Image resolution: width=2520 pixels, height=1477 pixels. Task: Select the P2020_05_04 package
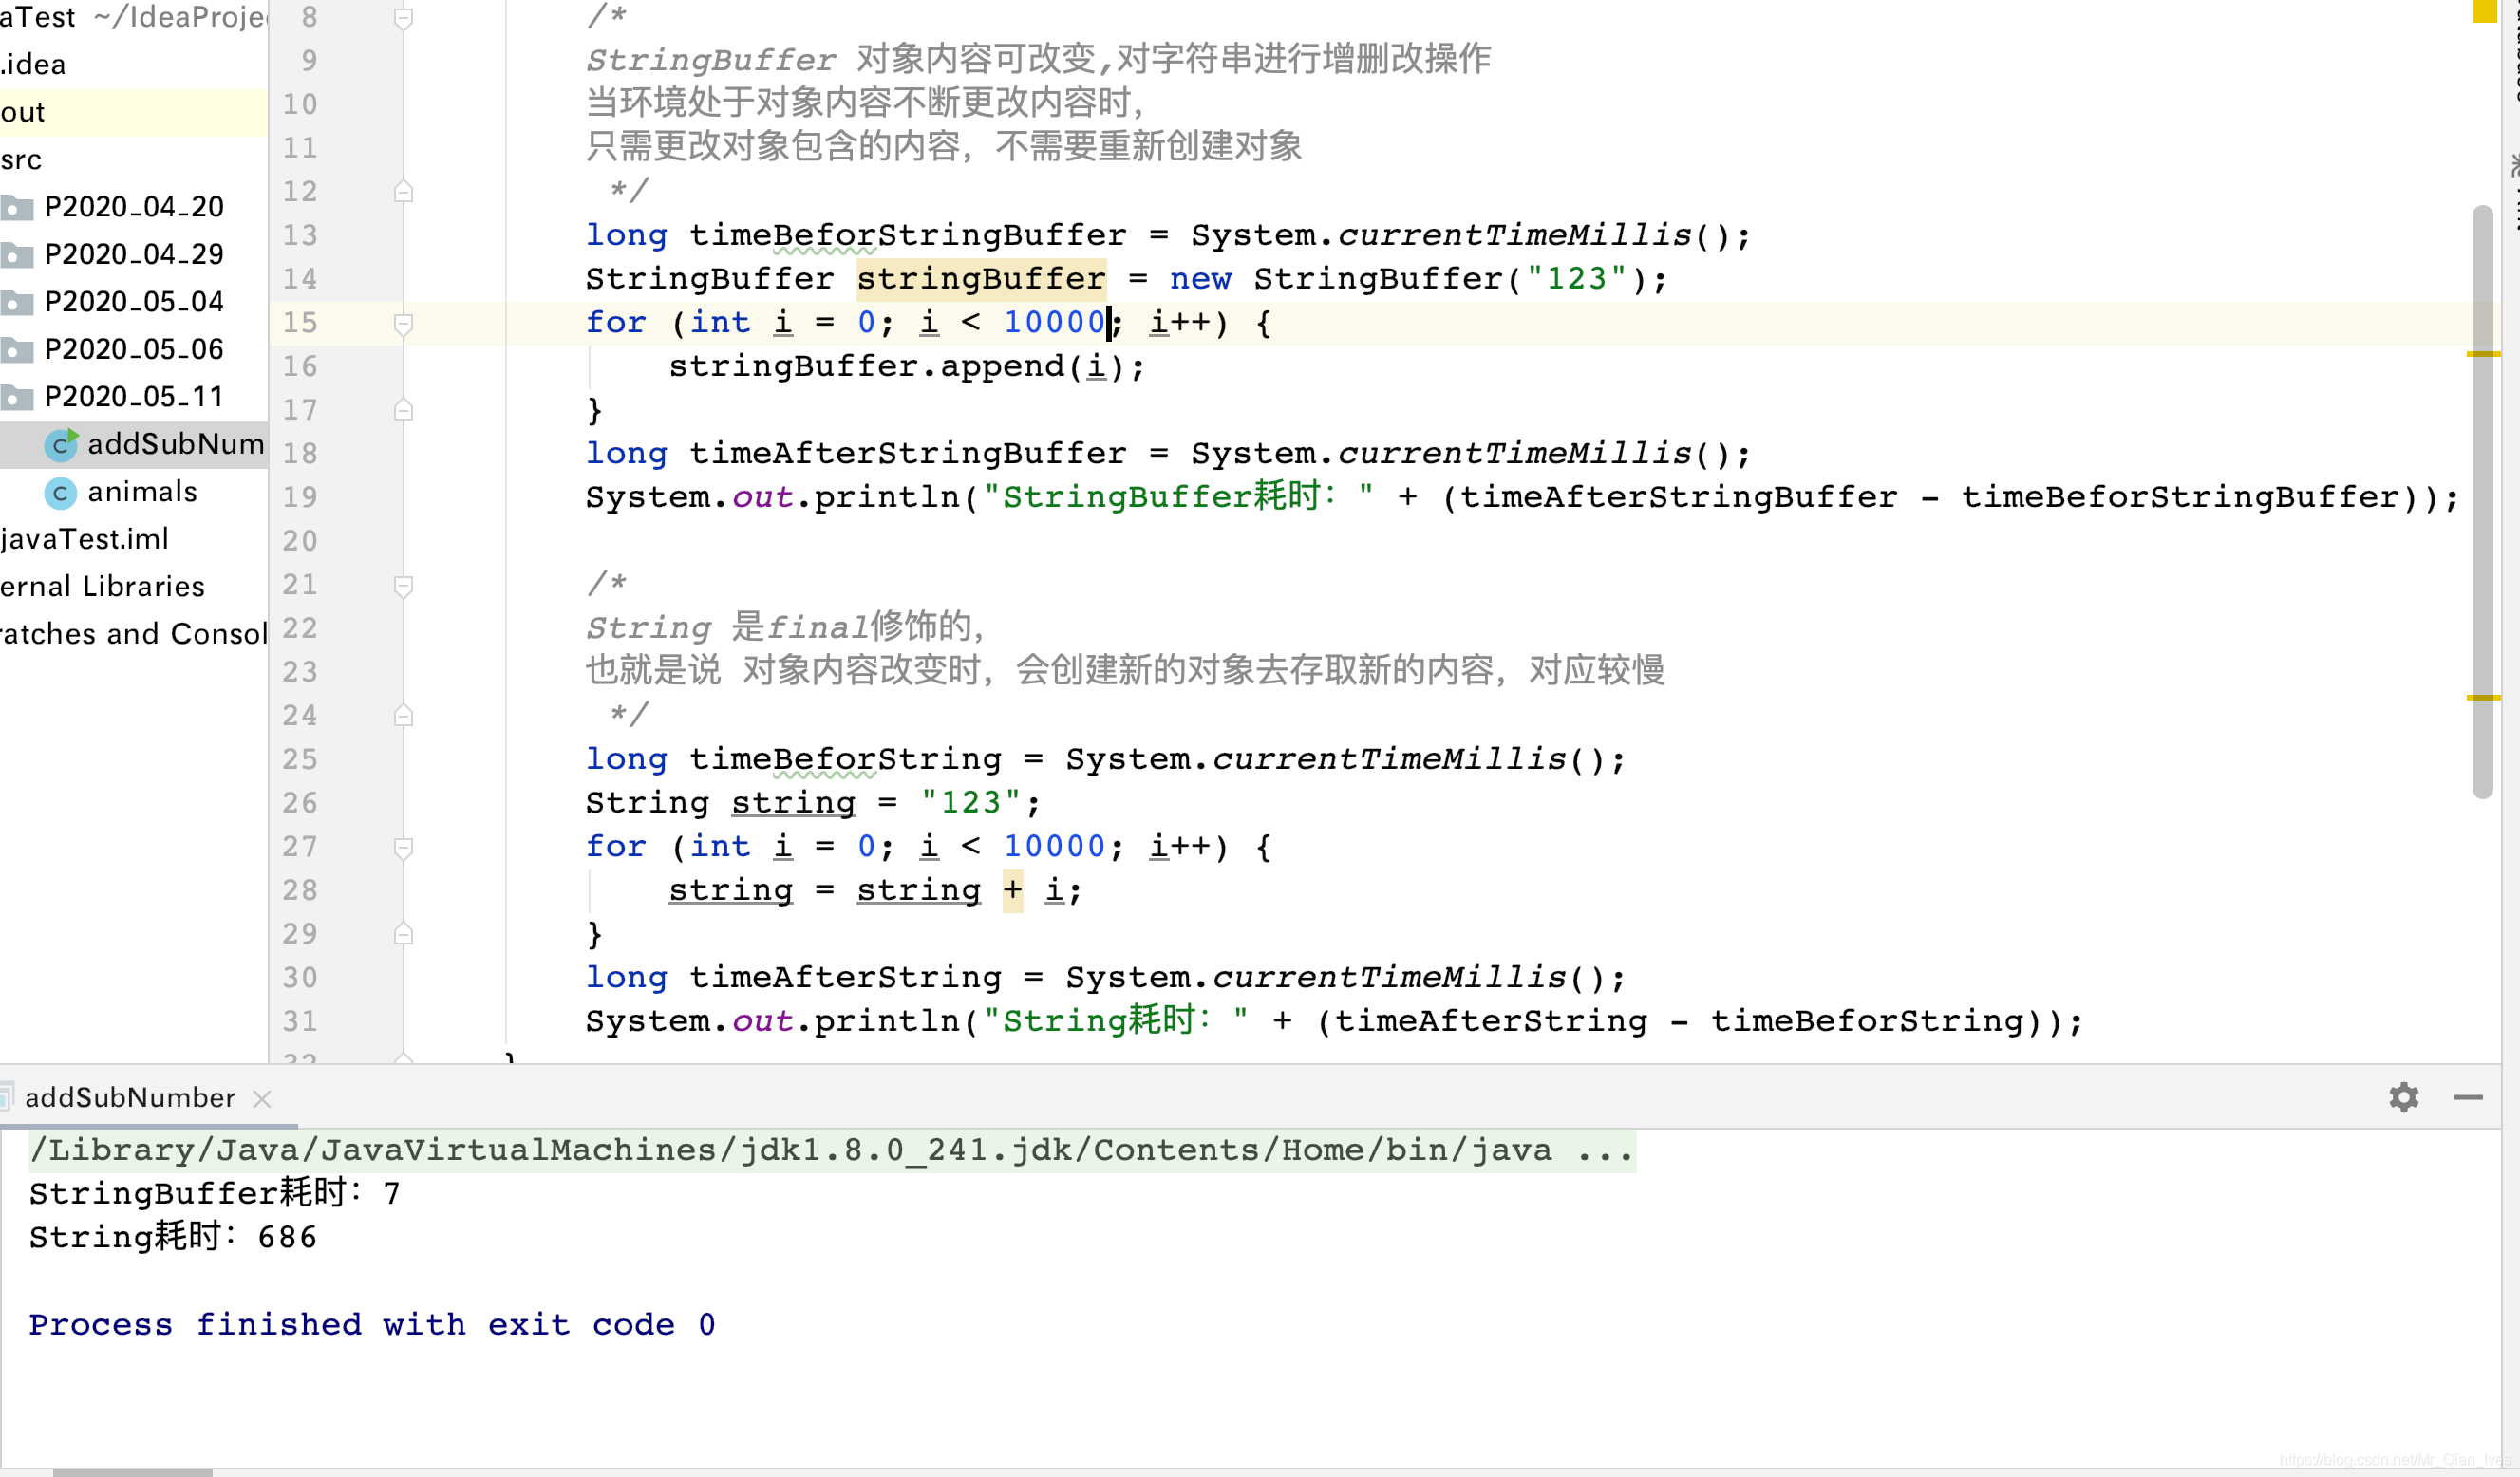coord(134,302)
